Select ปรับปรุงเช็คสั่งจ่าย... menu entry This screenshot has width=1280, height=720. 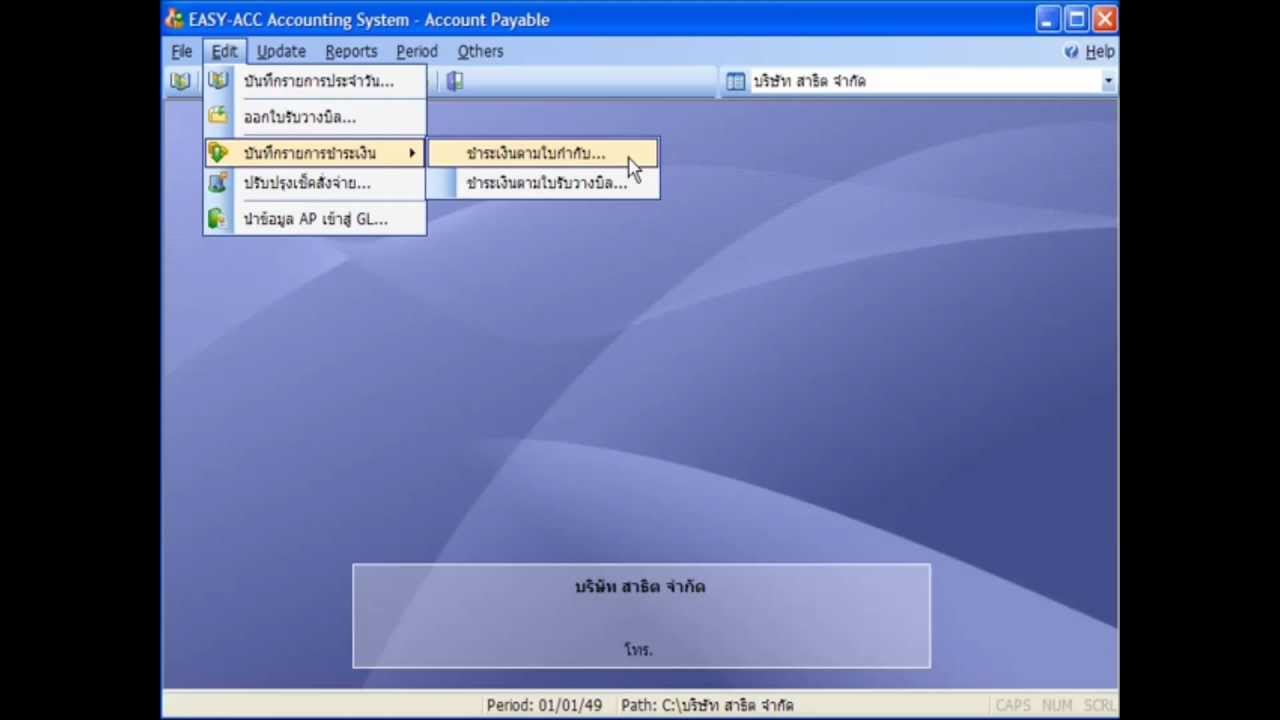[x=315, y=183]
